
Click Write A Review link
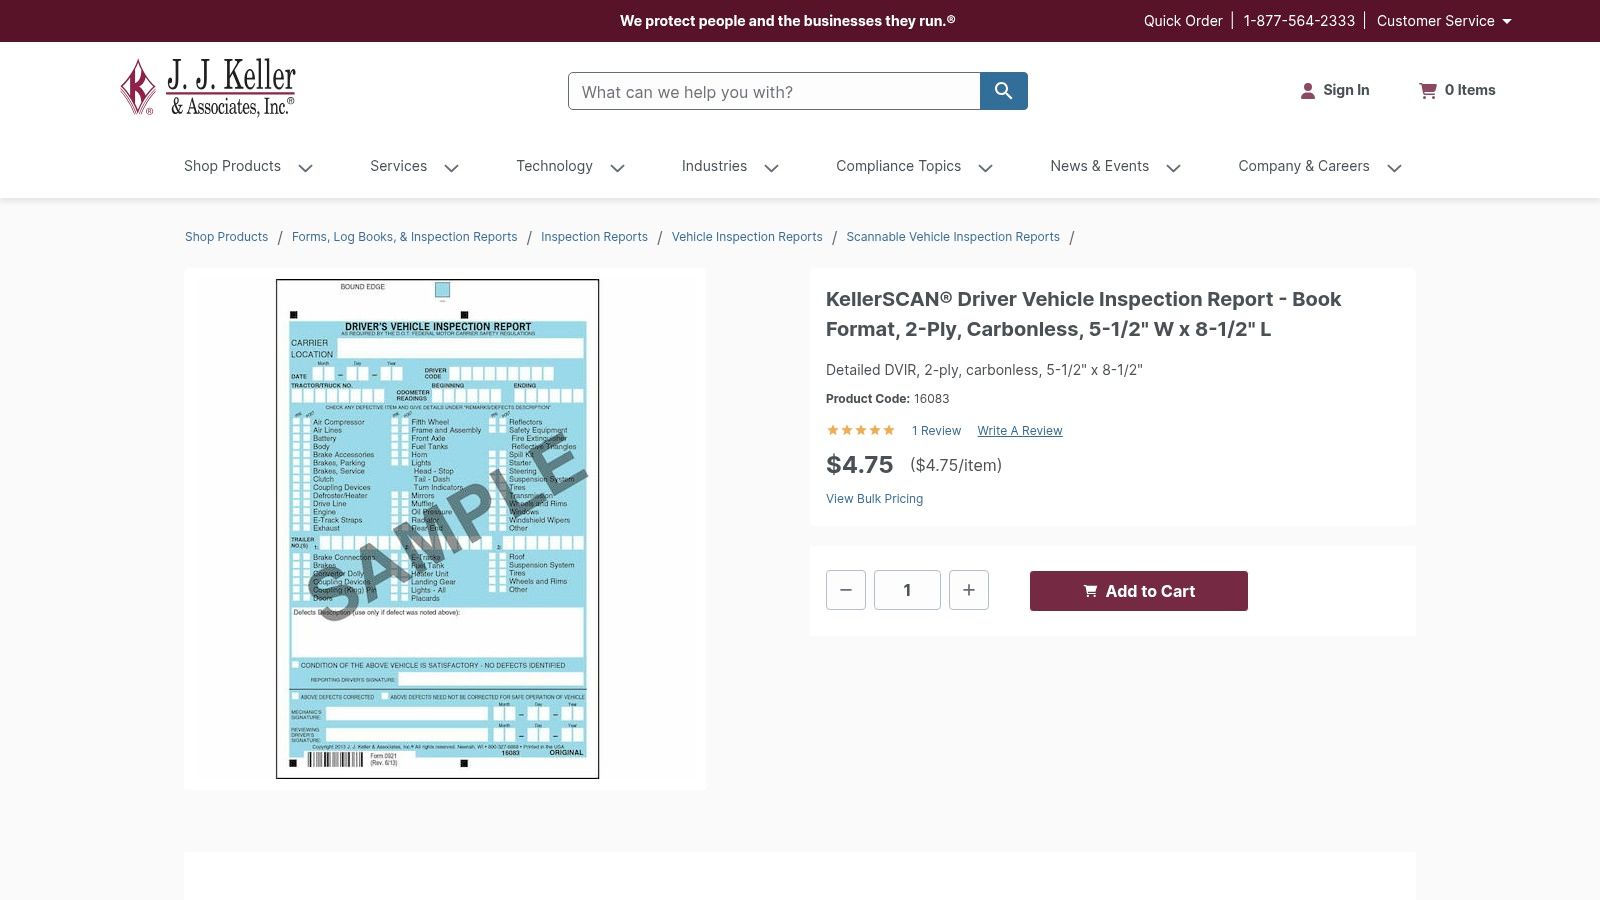[1020, 431]
